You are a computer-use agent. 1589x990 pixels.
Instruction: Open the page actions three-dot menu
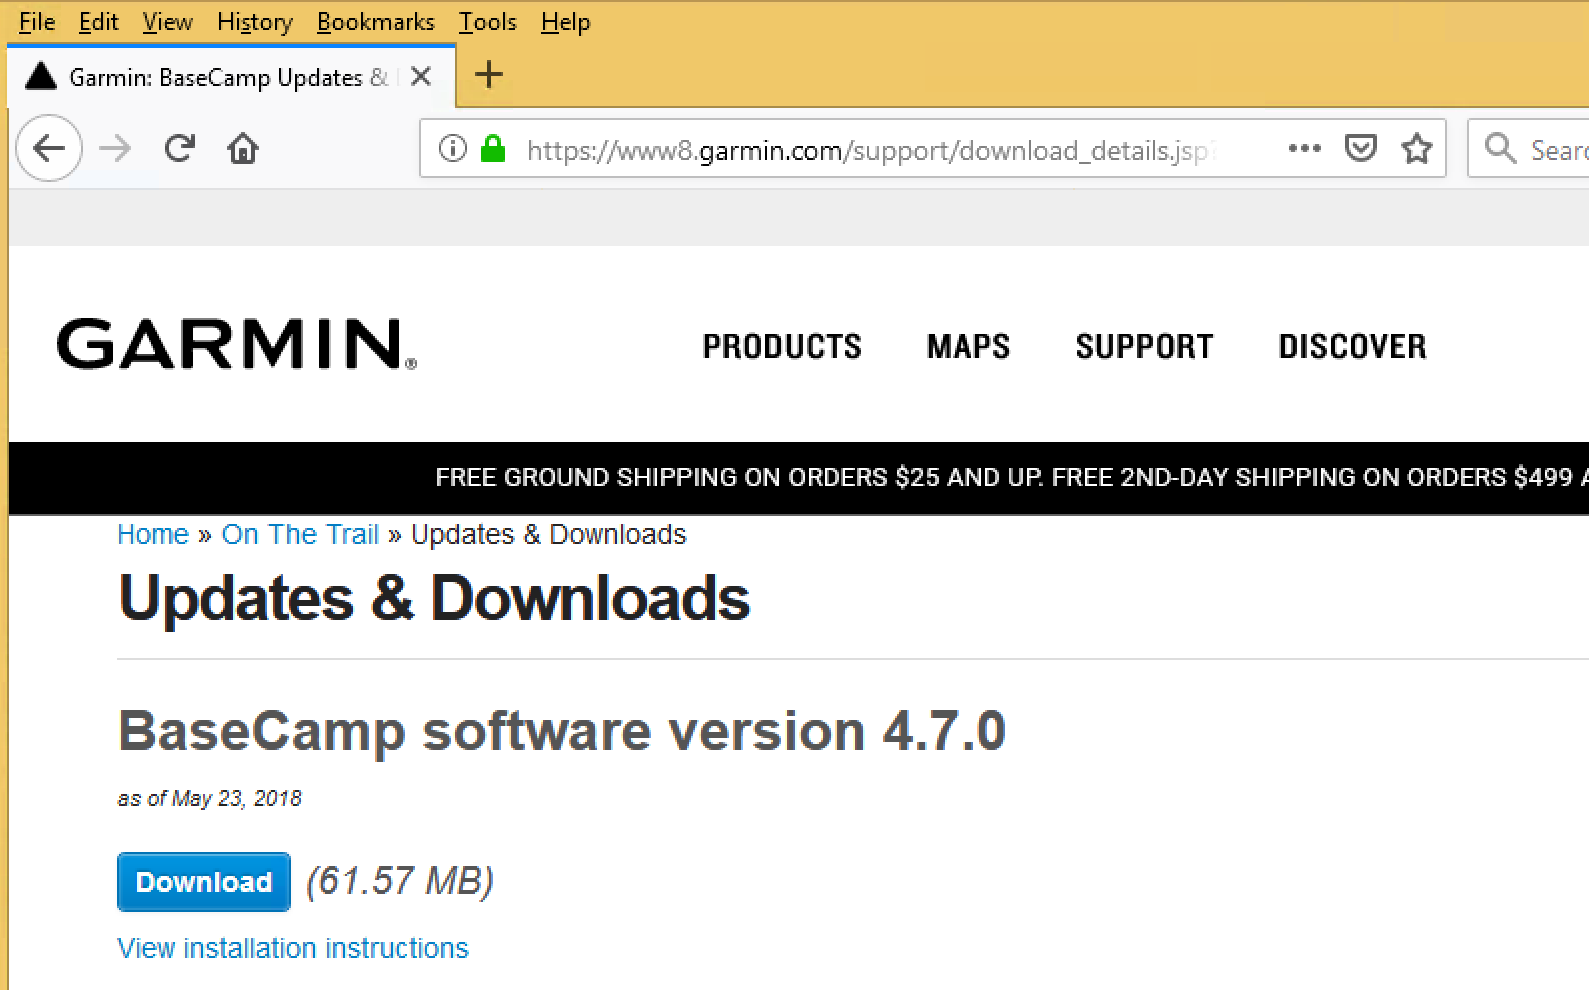[x=1305, y=149]
